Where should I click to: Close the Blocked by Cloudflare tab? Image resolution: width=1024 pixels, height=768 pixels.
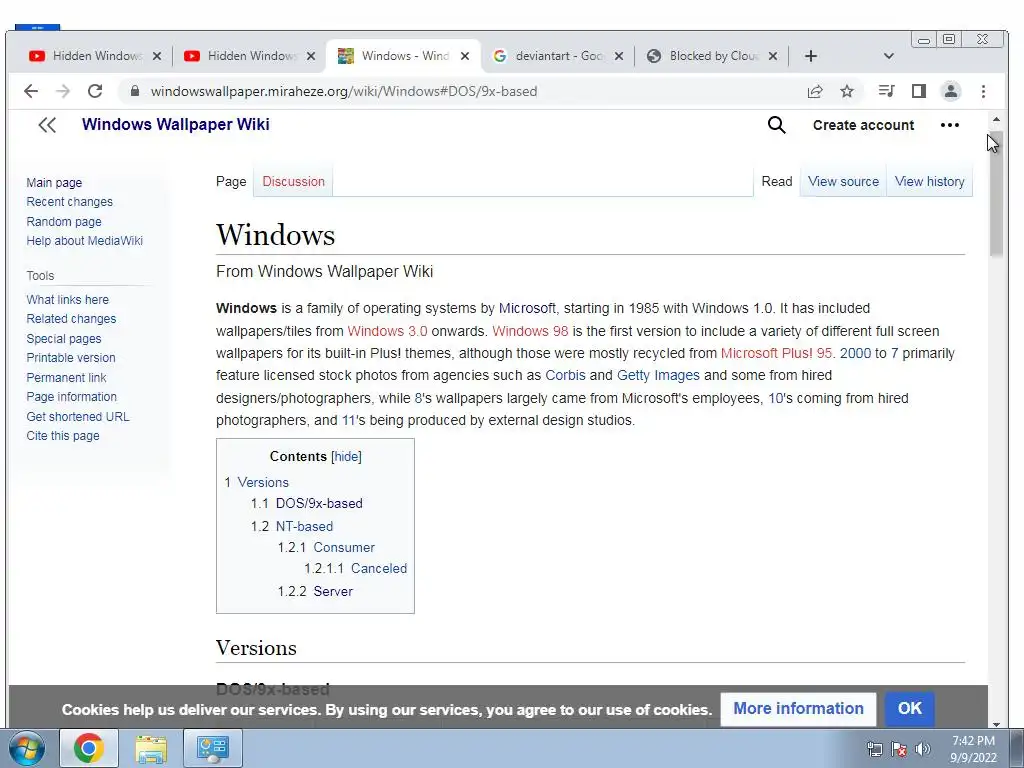point(773,56)
